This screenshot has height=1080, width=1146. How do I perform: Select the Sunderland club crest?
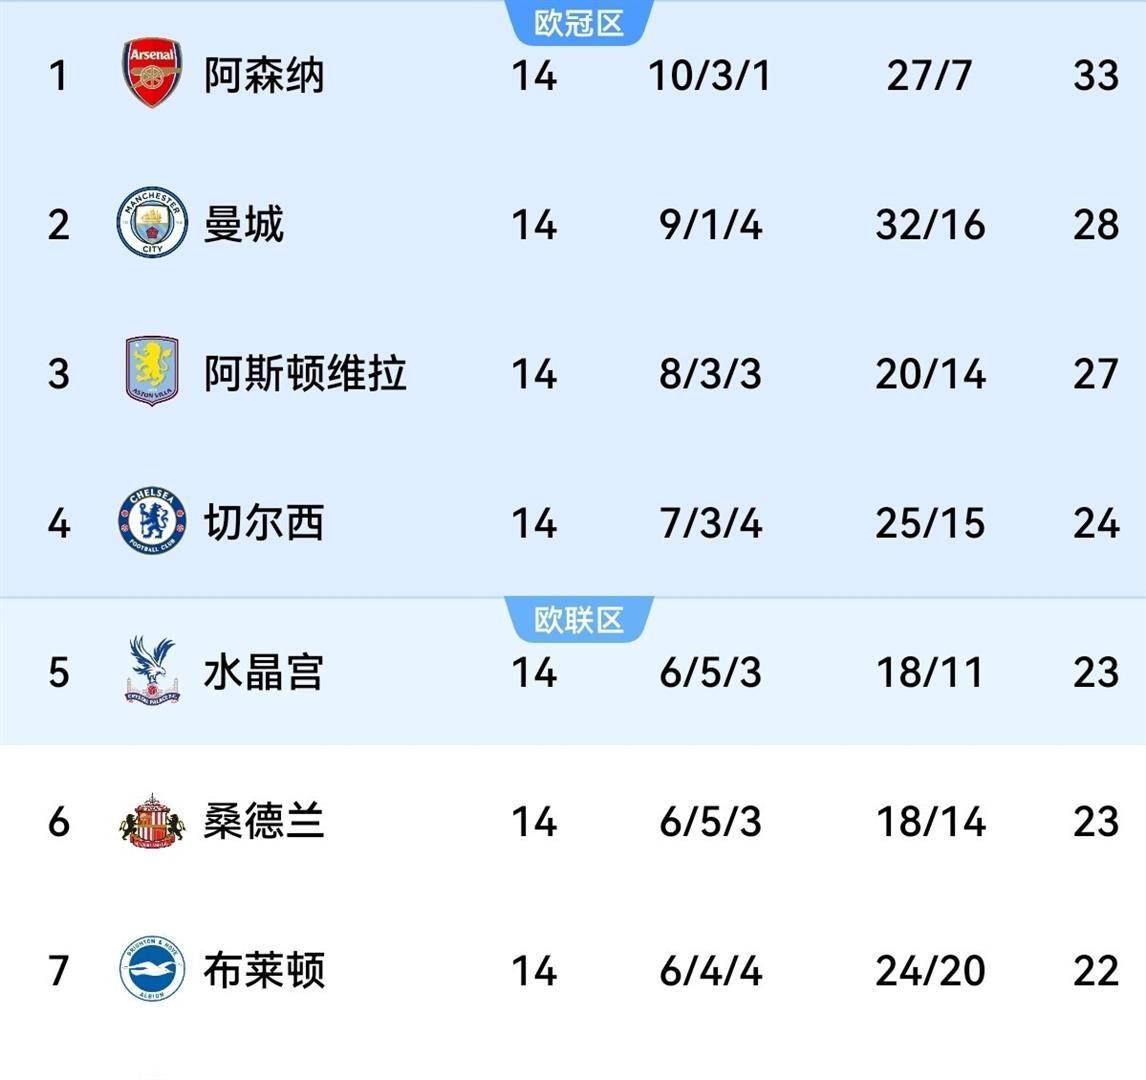(x=152, y=821)
